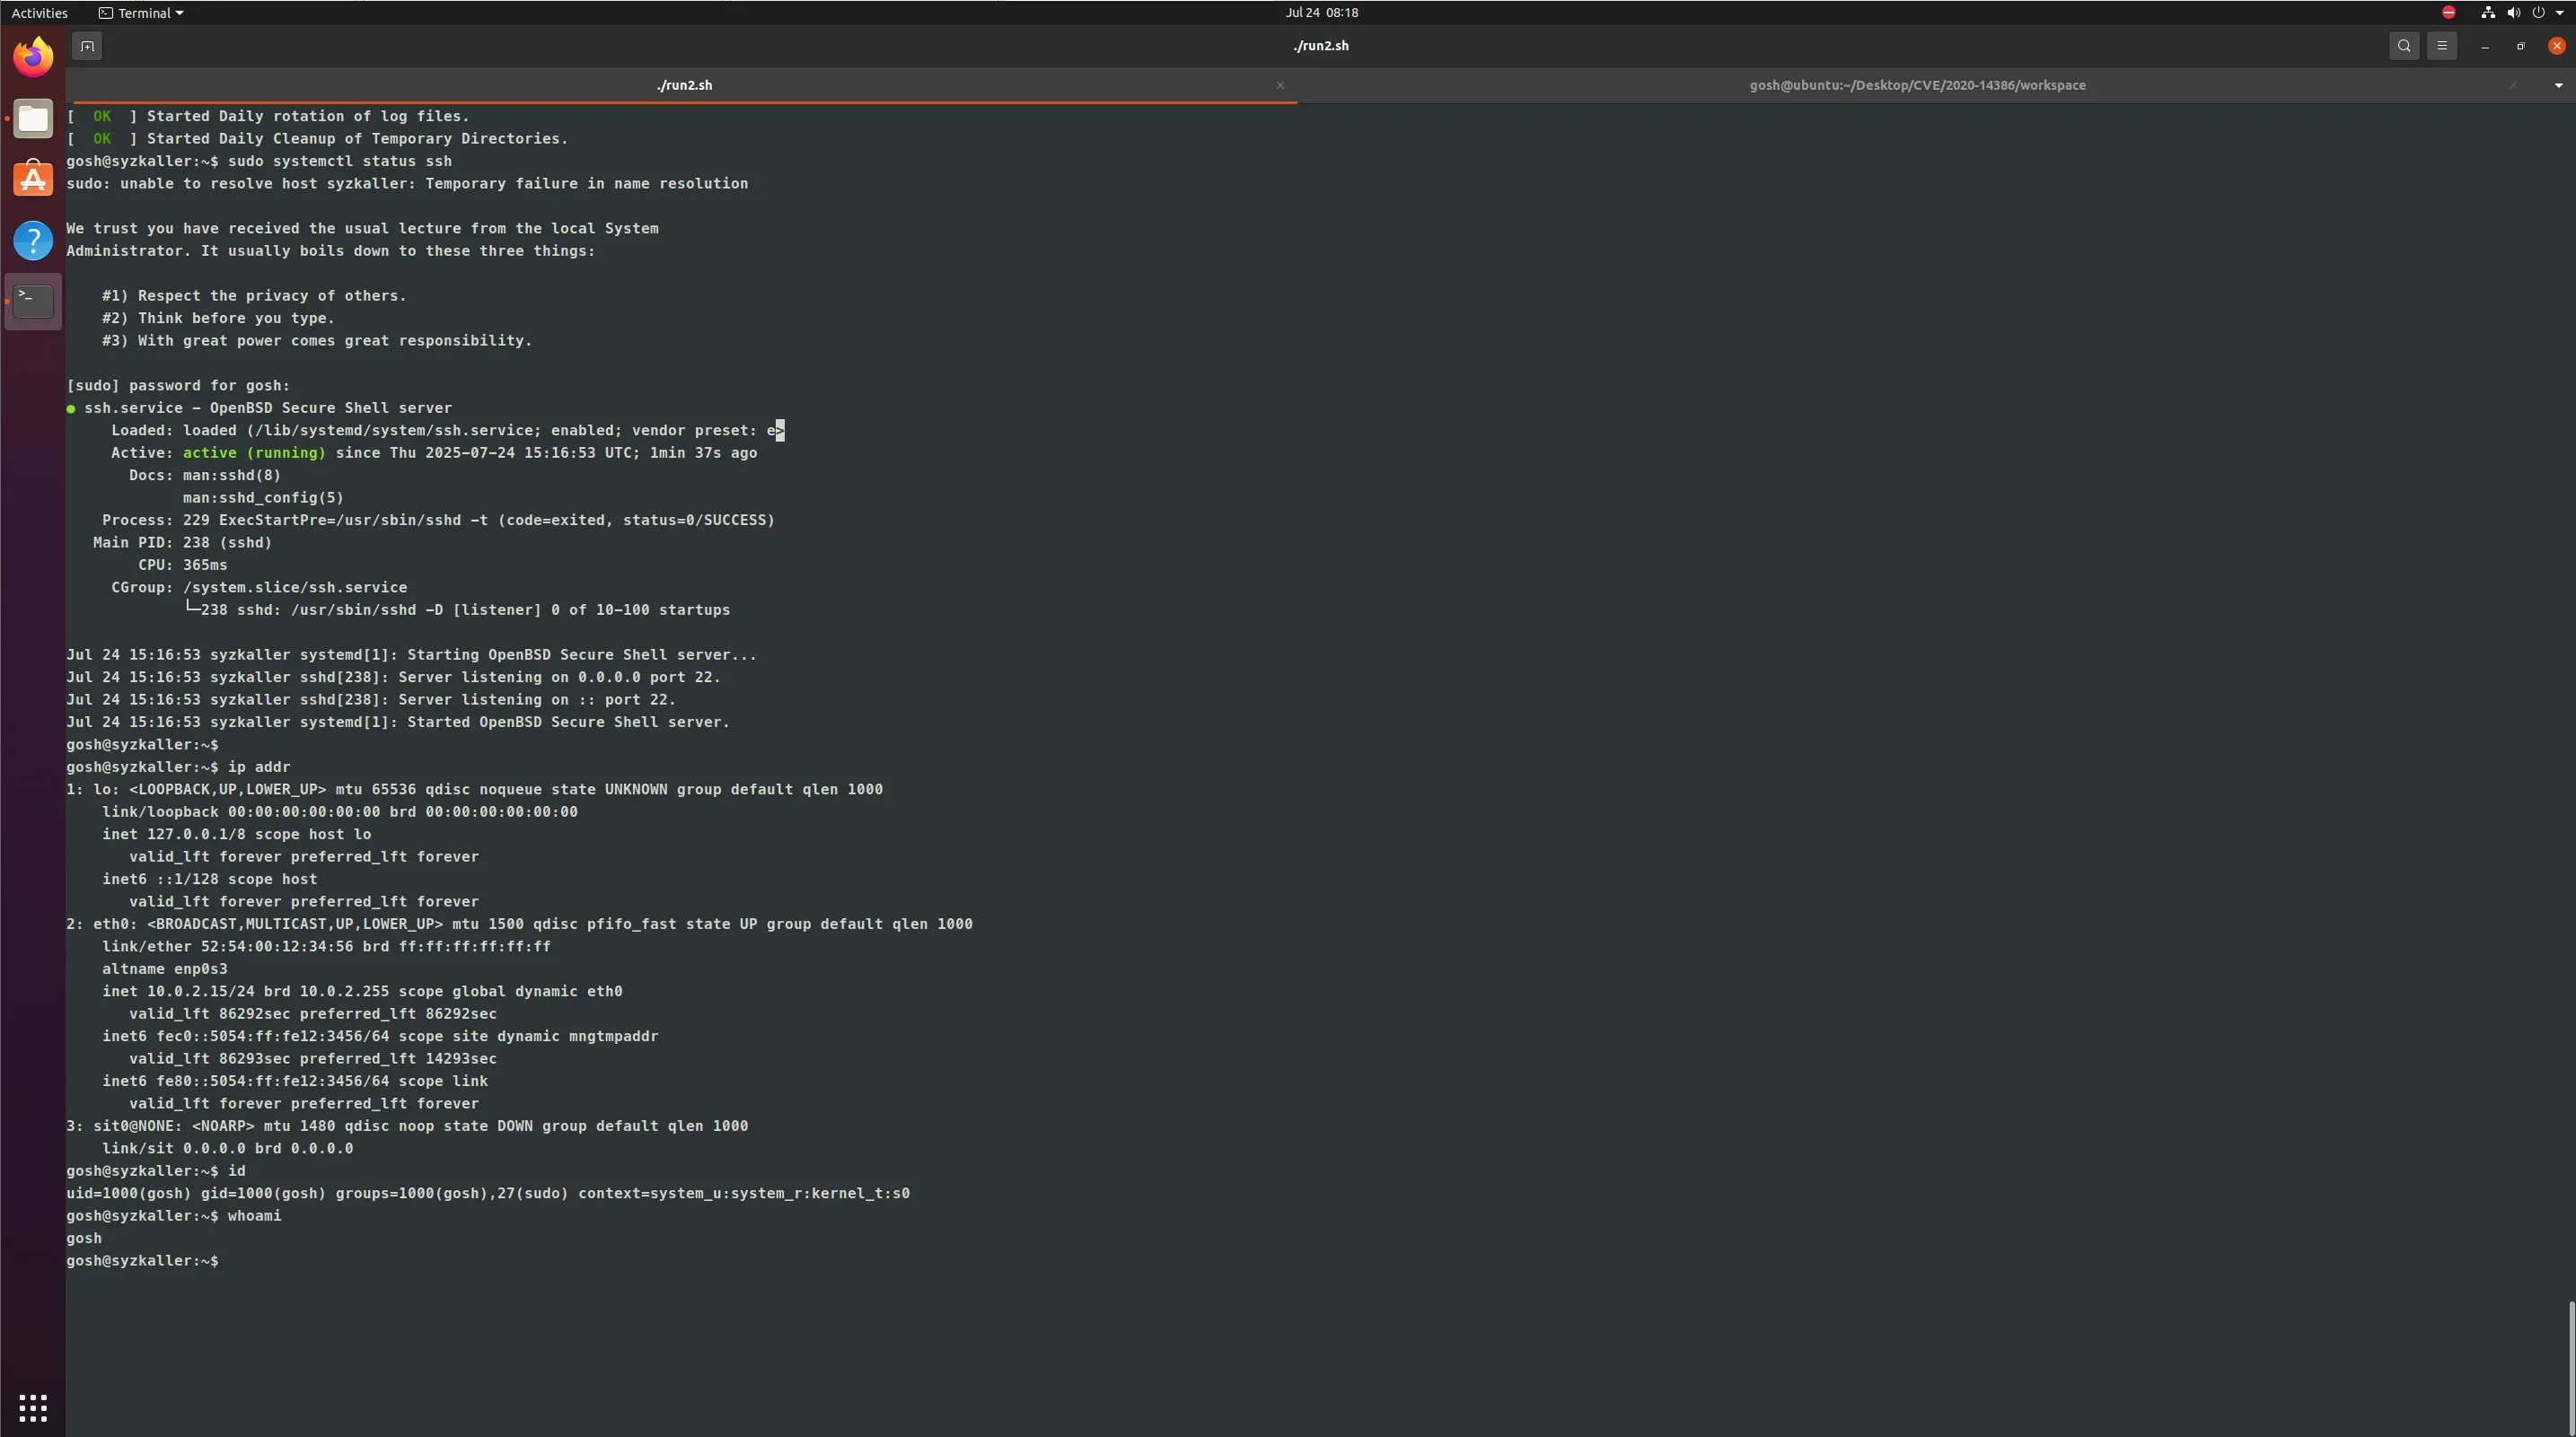Click the network status icon

coord(2488,13)
